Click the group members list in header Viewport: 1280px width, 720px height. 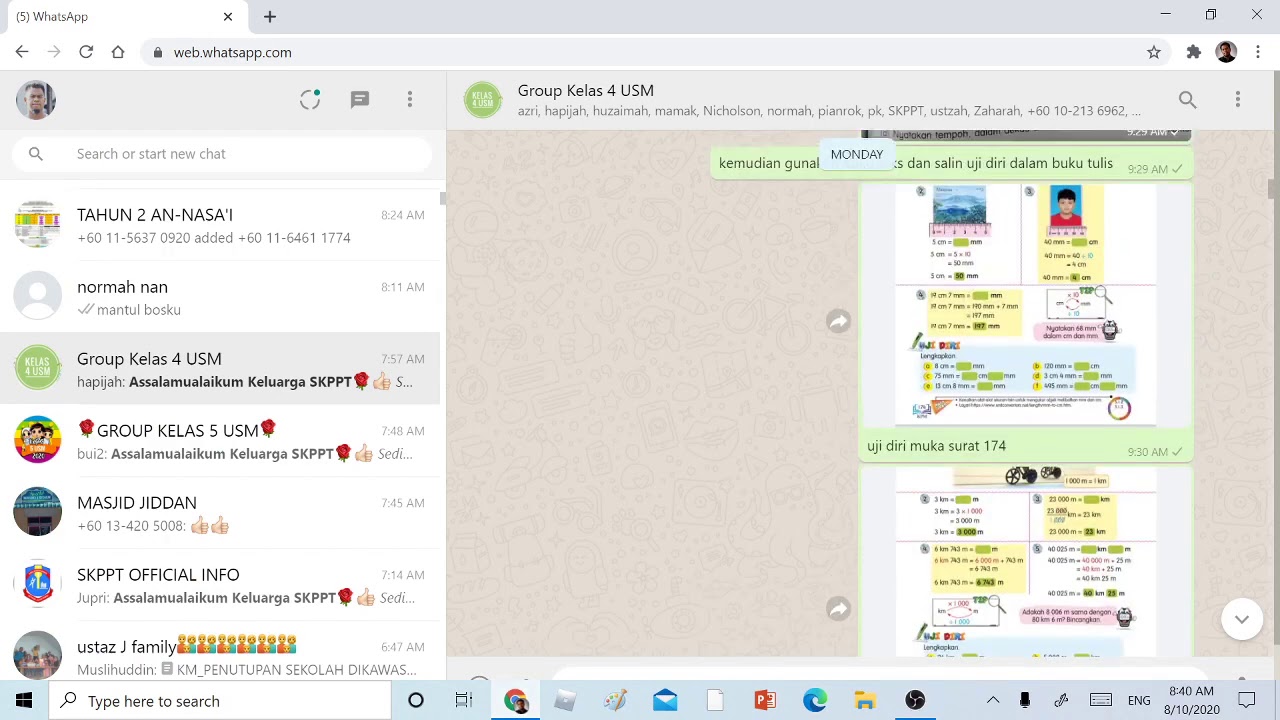pyautogui.click(x=829, y=111)
